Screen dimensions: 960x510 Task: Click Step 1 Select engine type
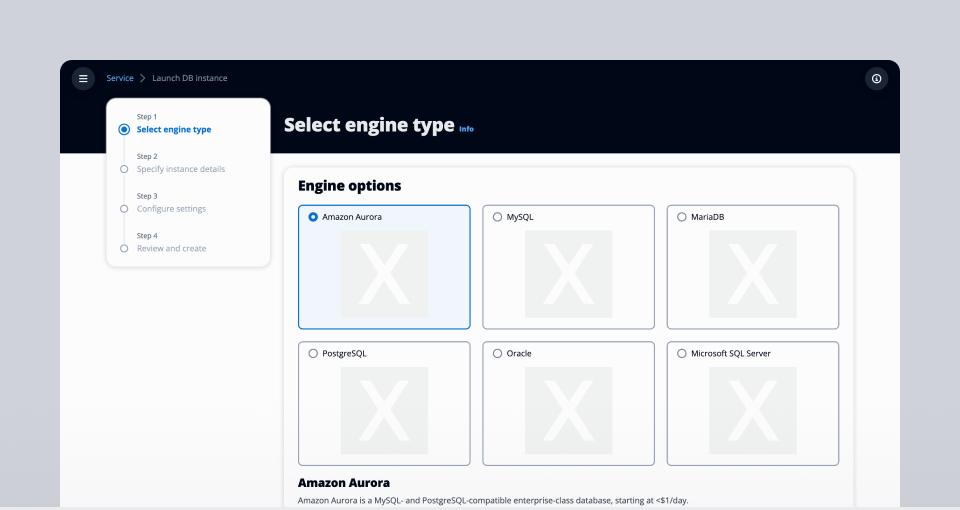click(173, 129)
